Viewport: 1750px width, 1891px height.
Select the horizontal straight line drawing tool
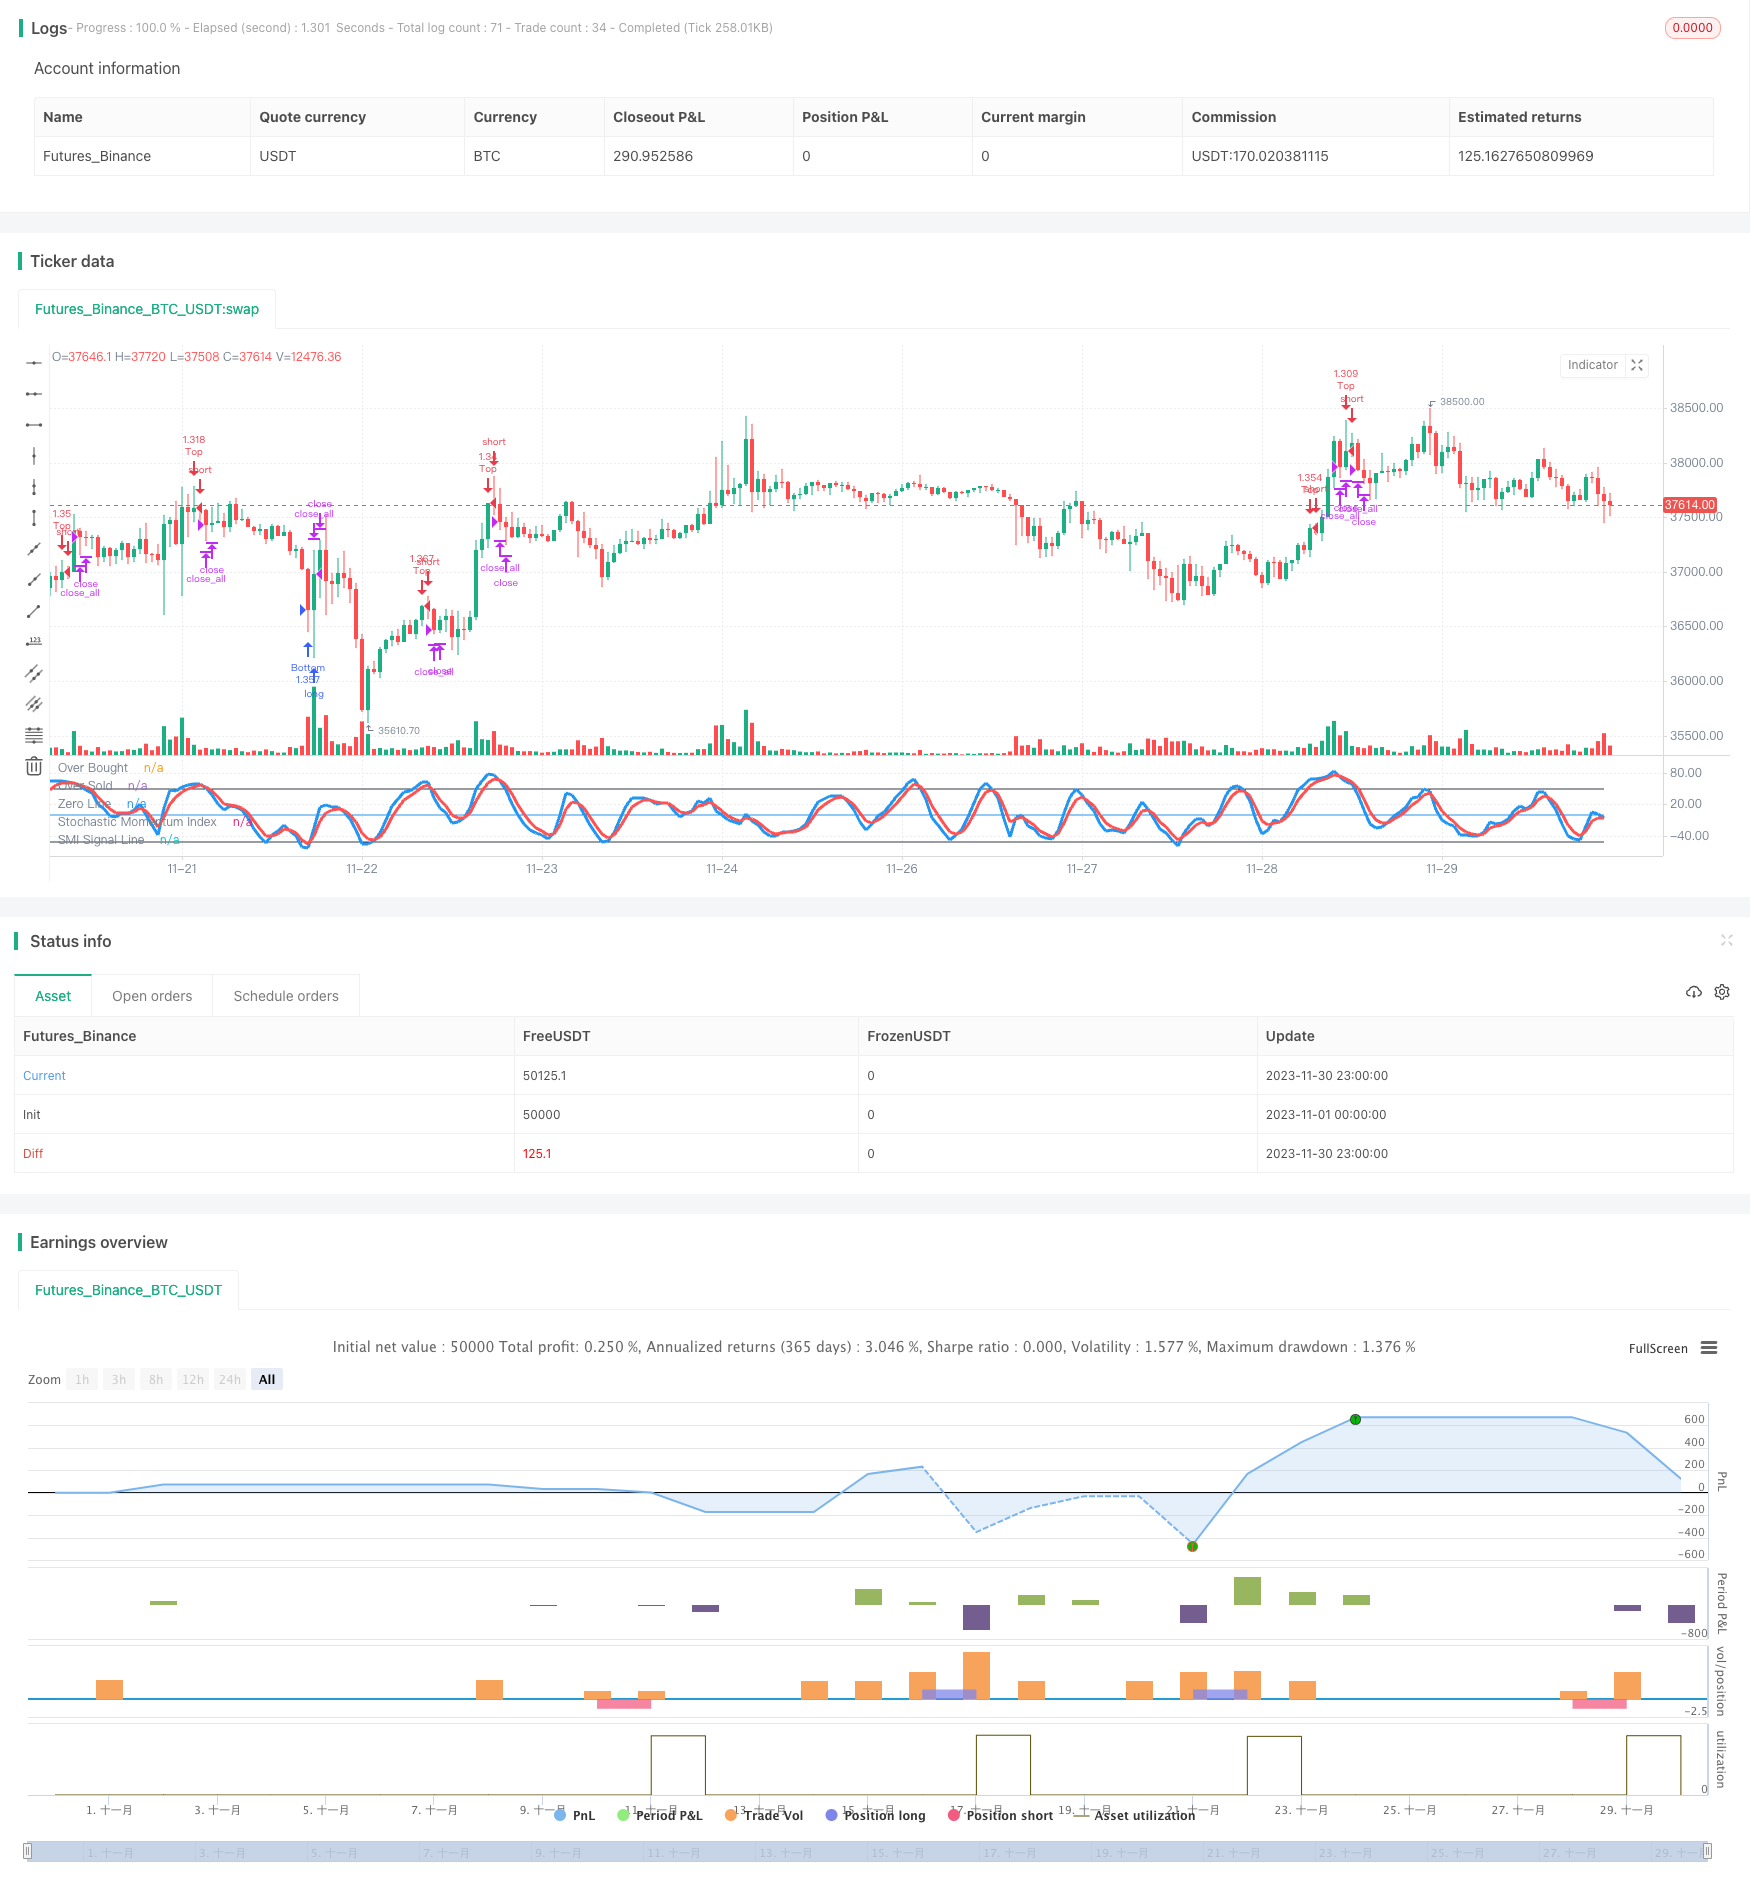[x=34, y=363]
